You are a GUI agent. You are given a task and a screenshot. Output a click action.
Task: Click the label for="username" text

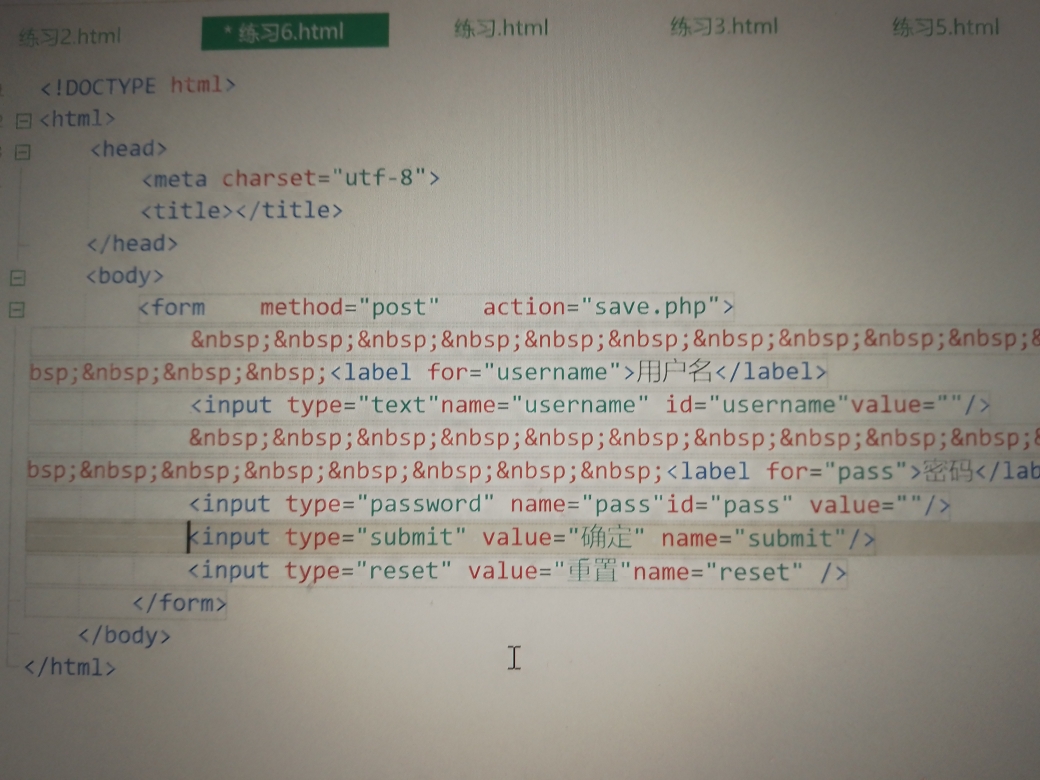[x=483, y=372]
